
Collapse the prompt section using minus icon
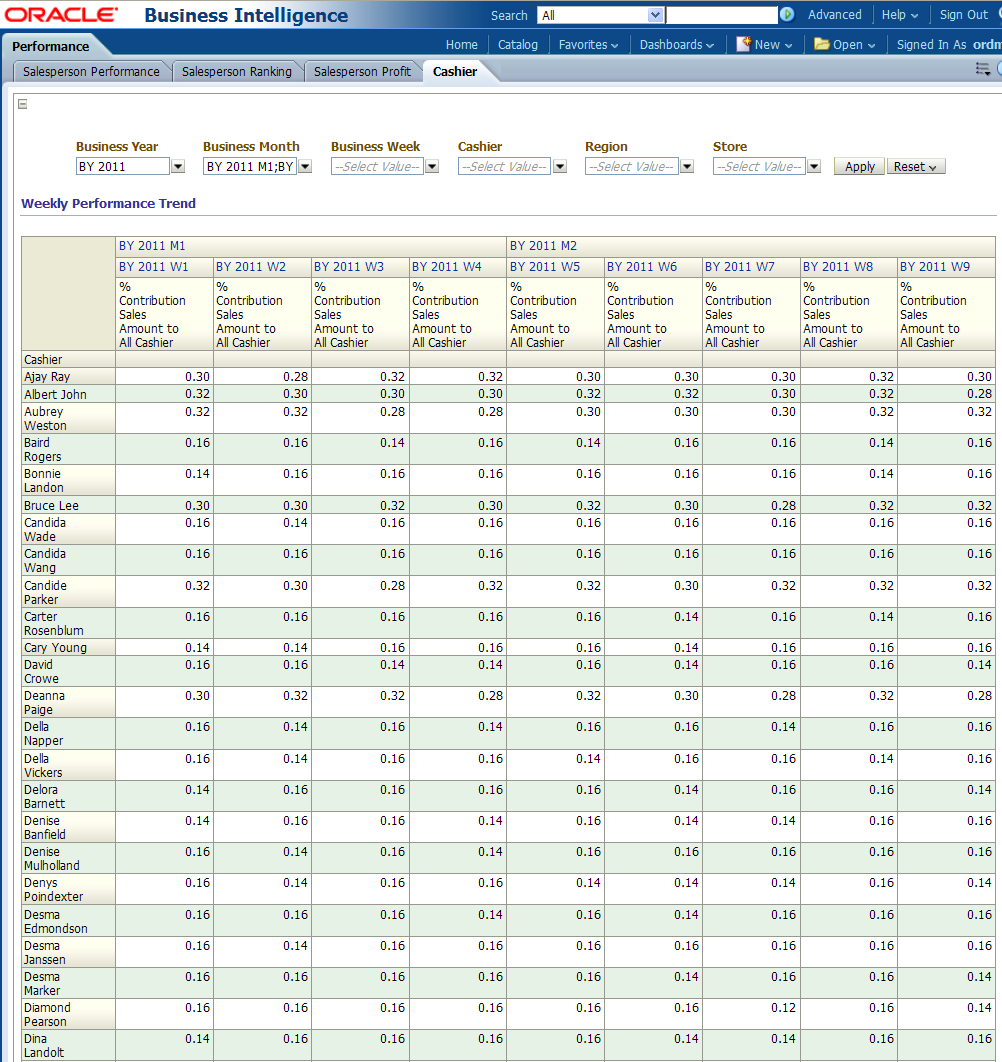click(x=22, y=104)
